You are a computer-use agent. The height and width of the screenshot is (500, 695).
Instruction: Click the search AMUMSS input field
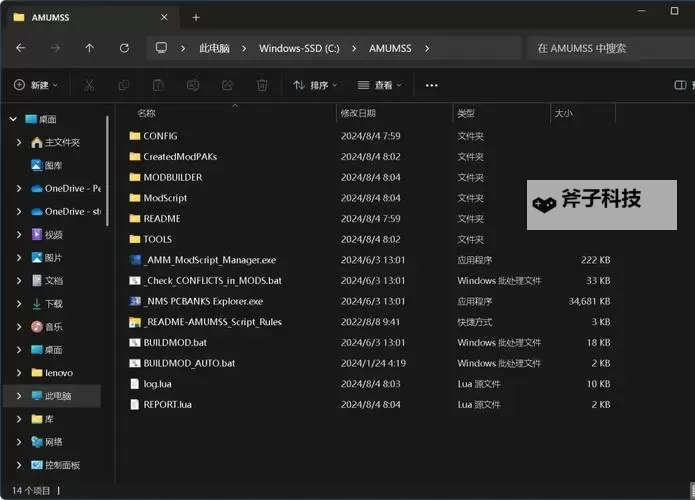612,48
